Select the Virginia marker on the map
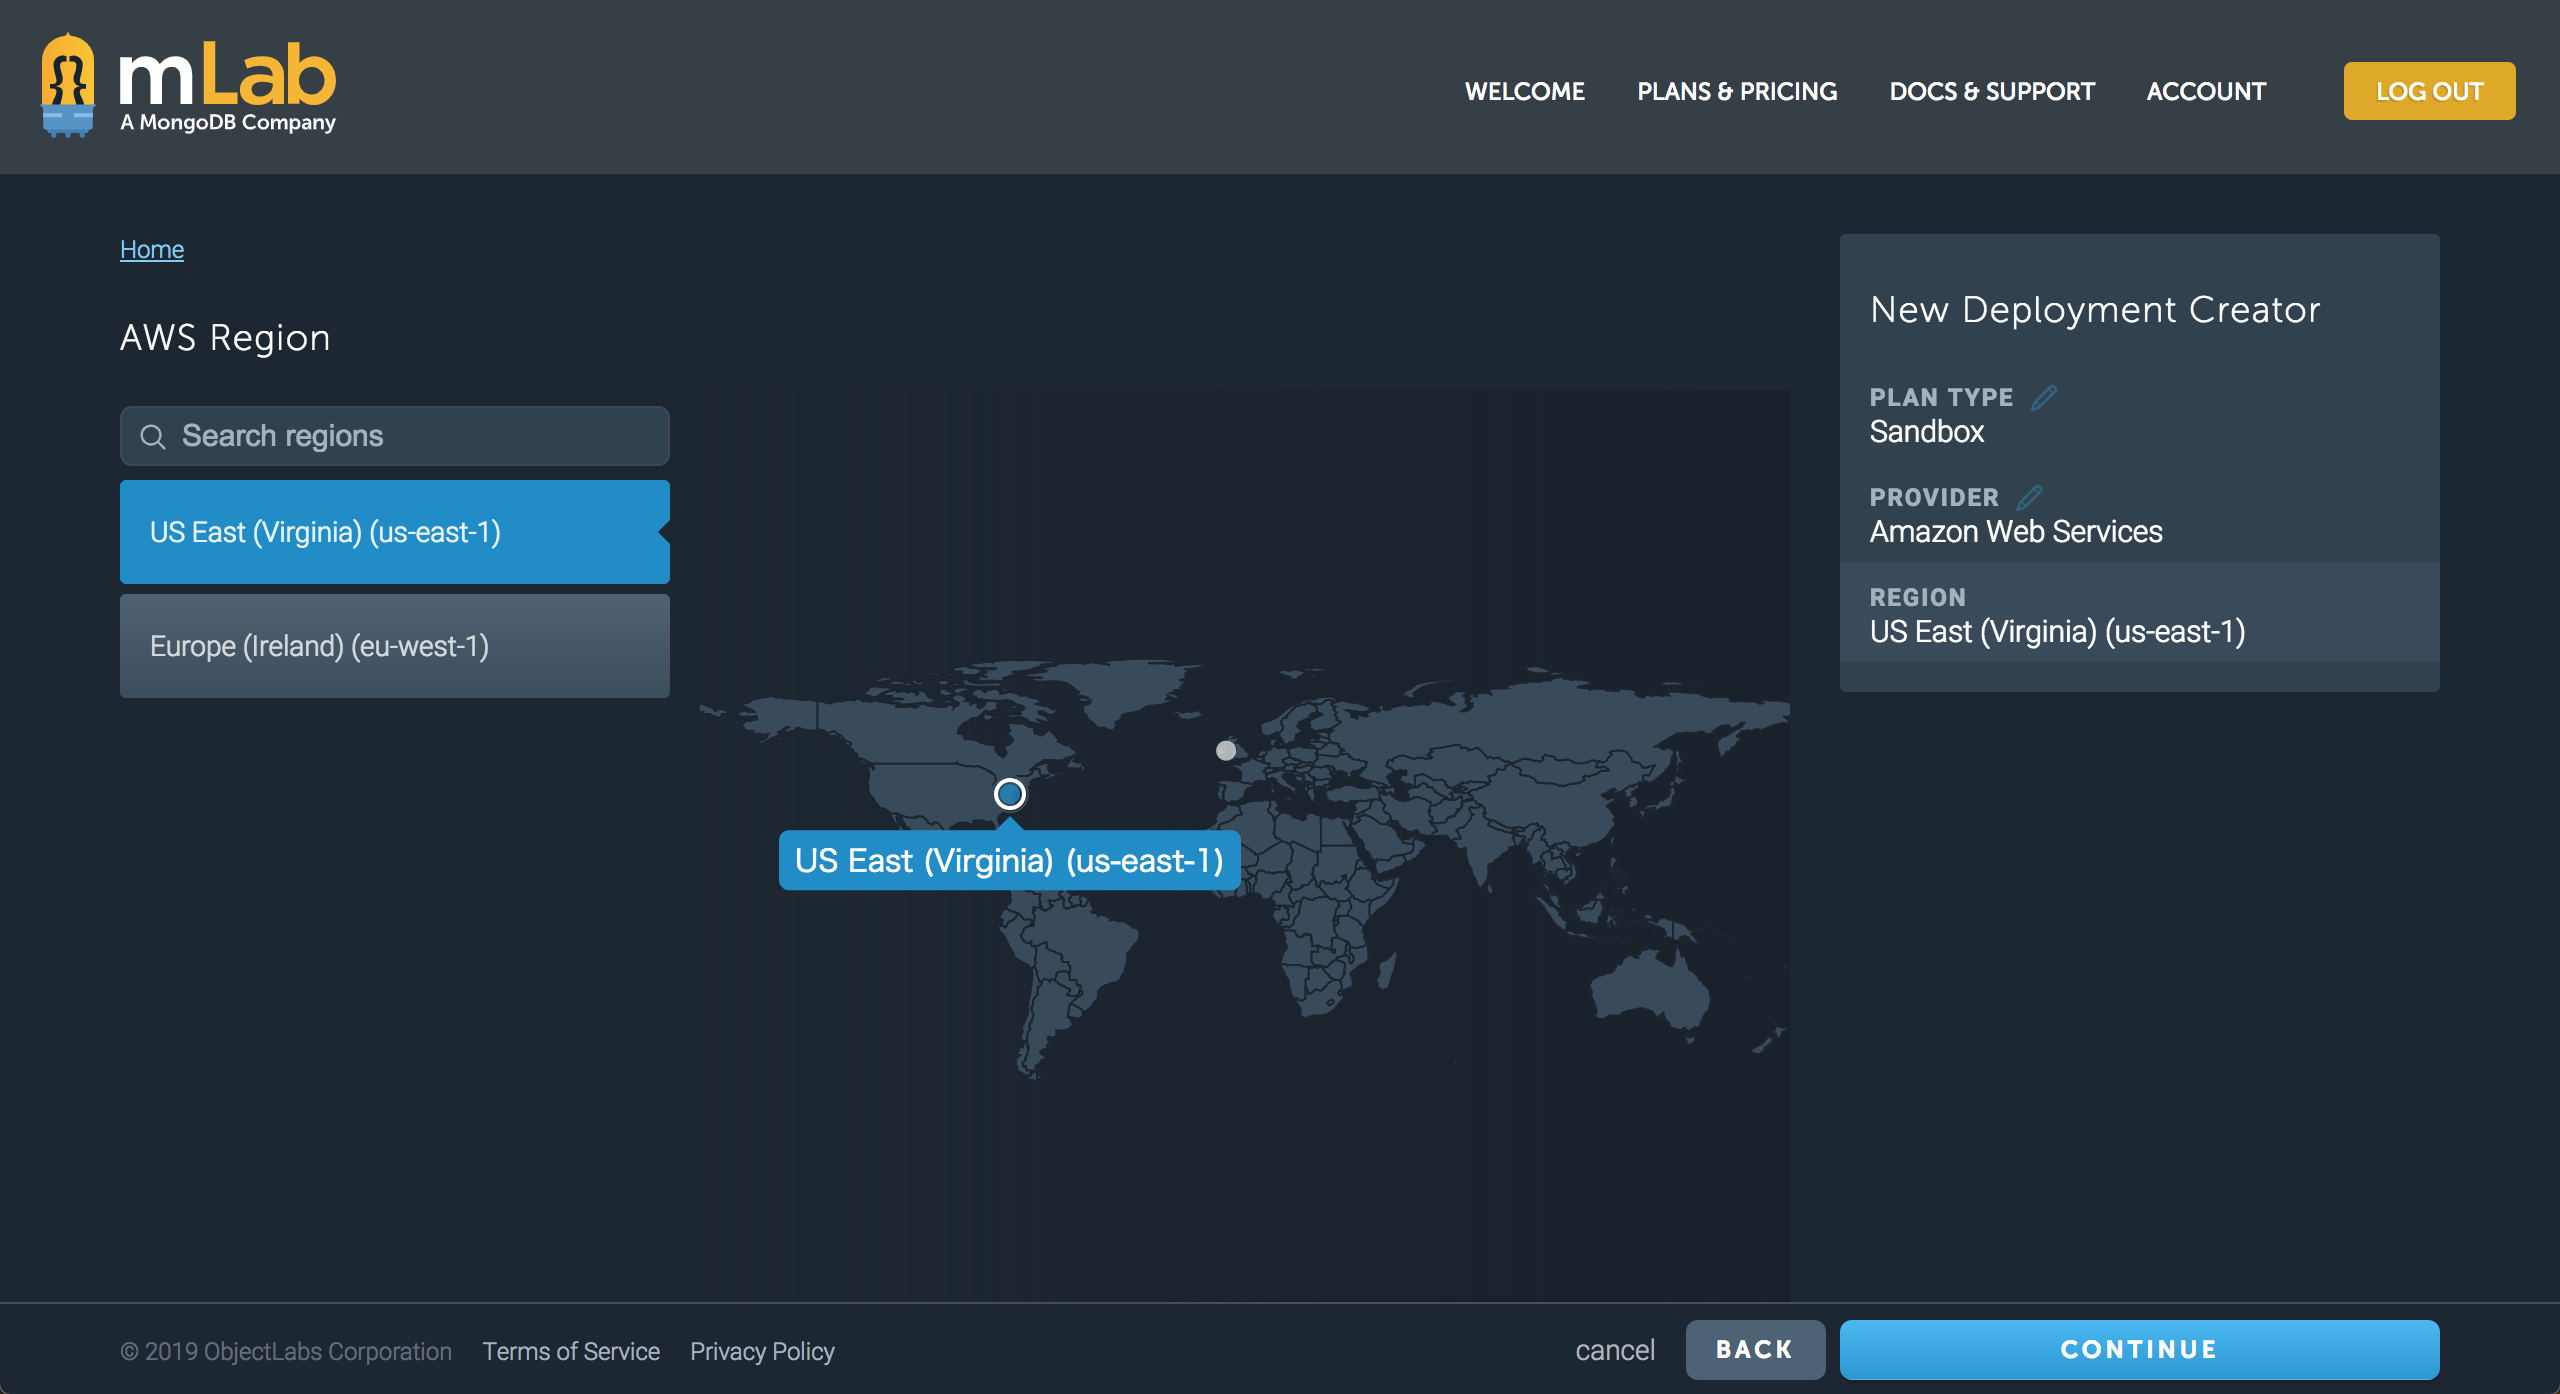The height and width of the screenshot is (1394, 2560). [1010, 794]
